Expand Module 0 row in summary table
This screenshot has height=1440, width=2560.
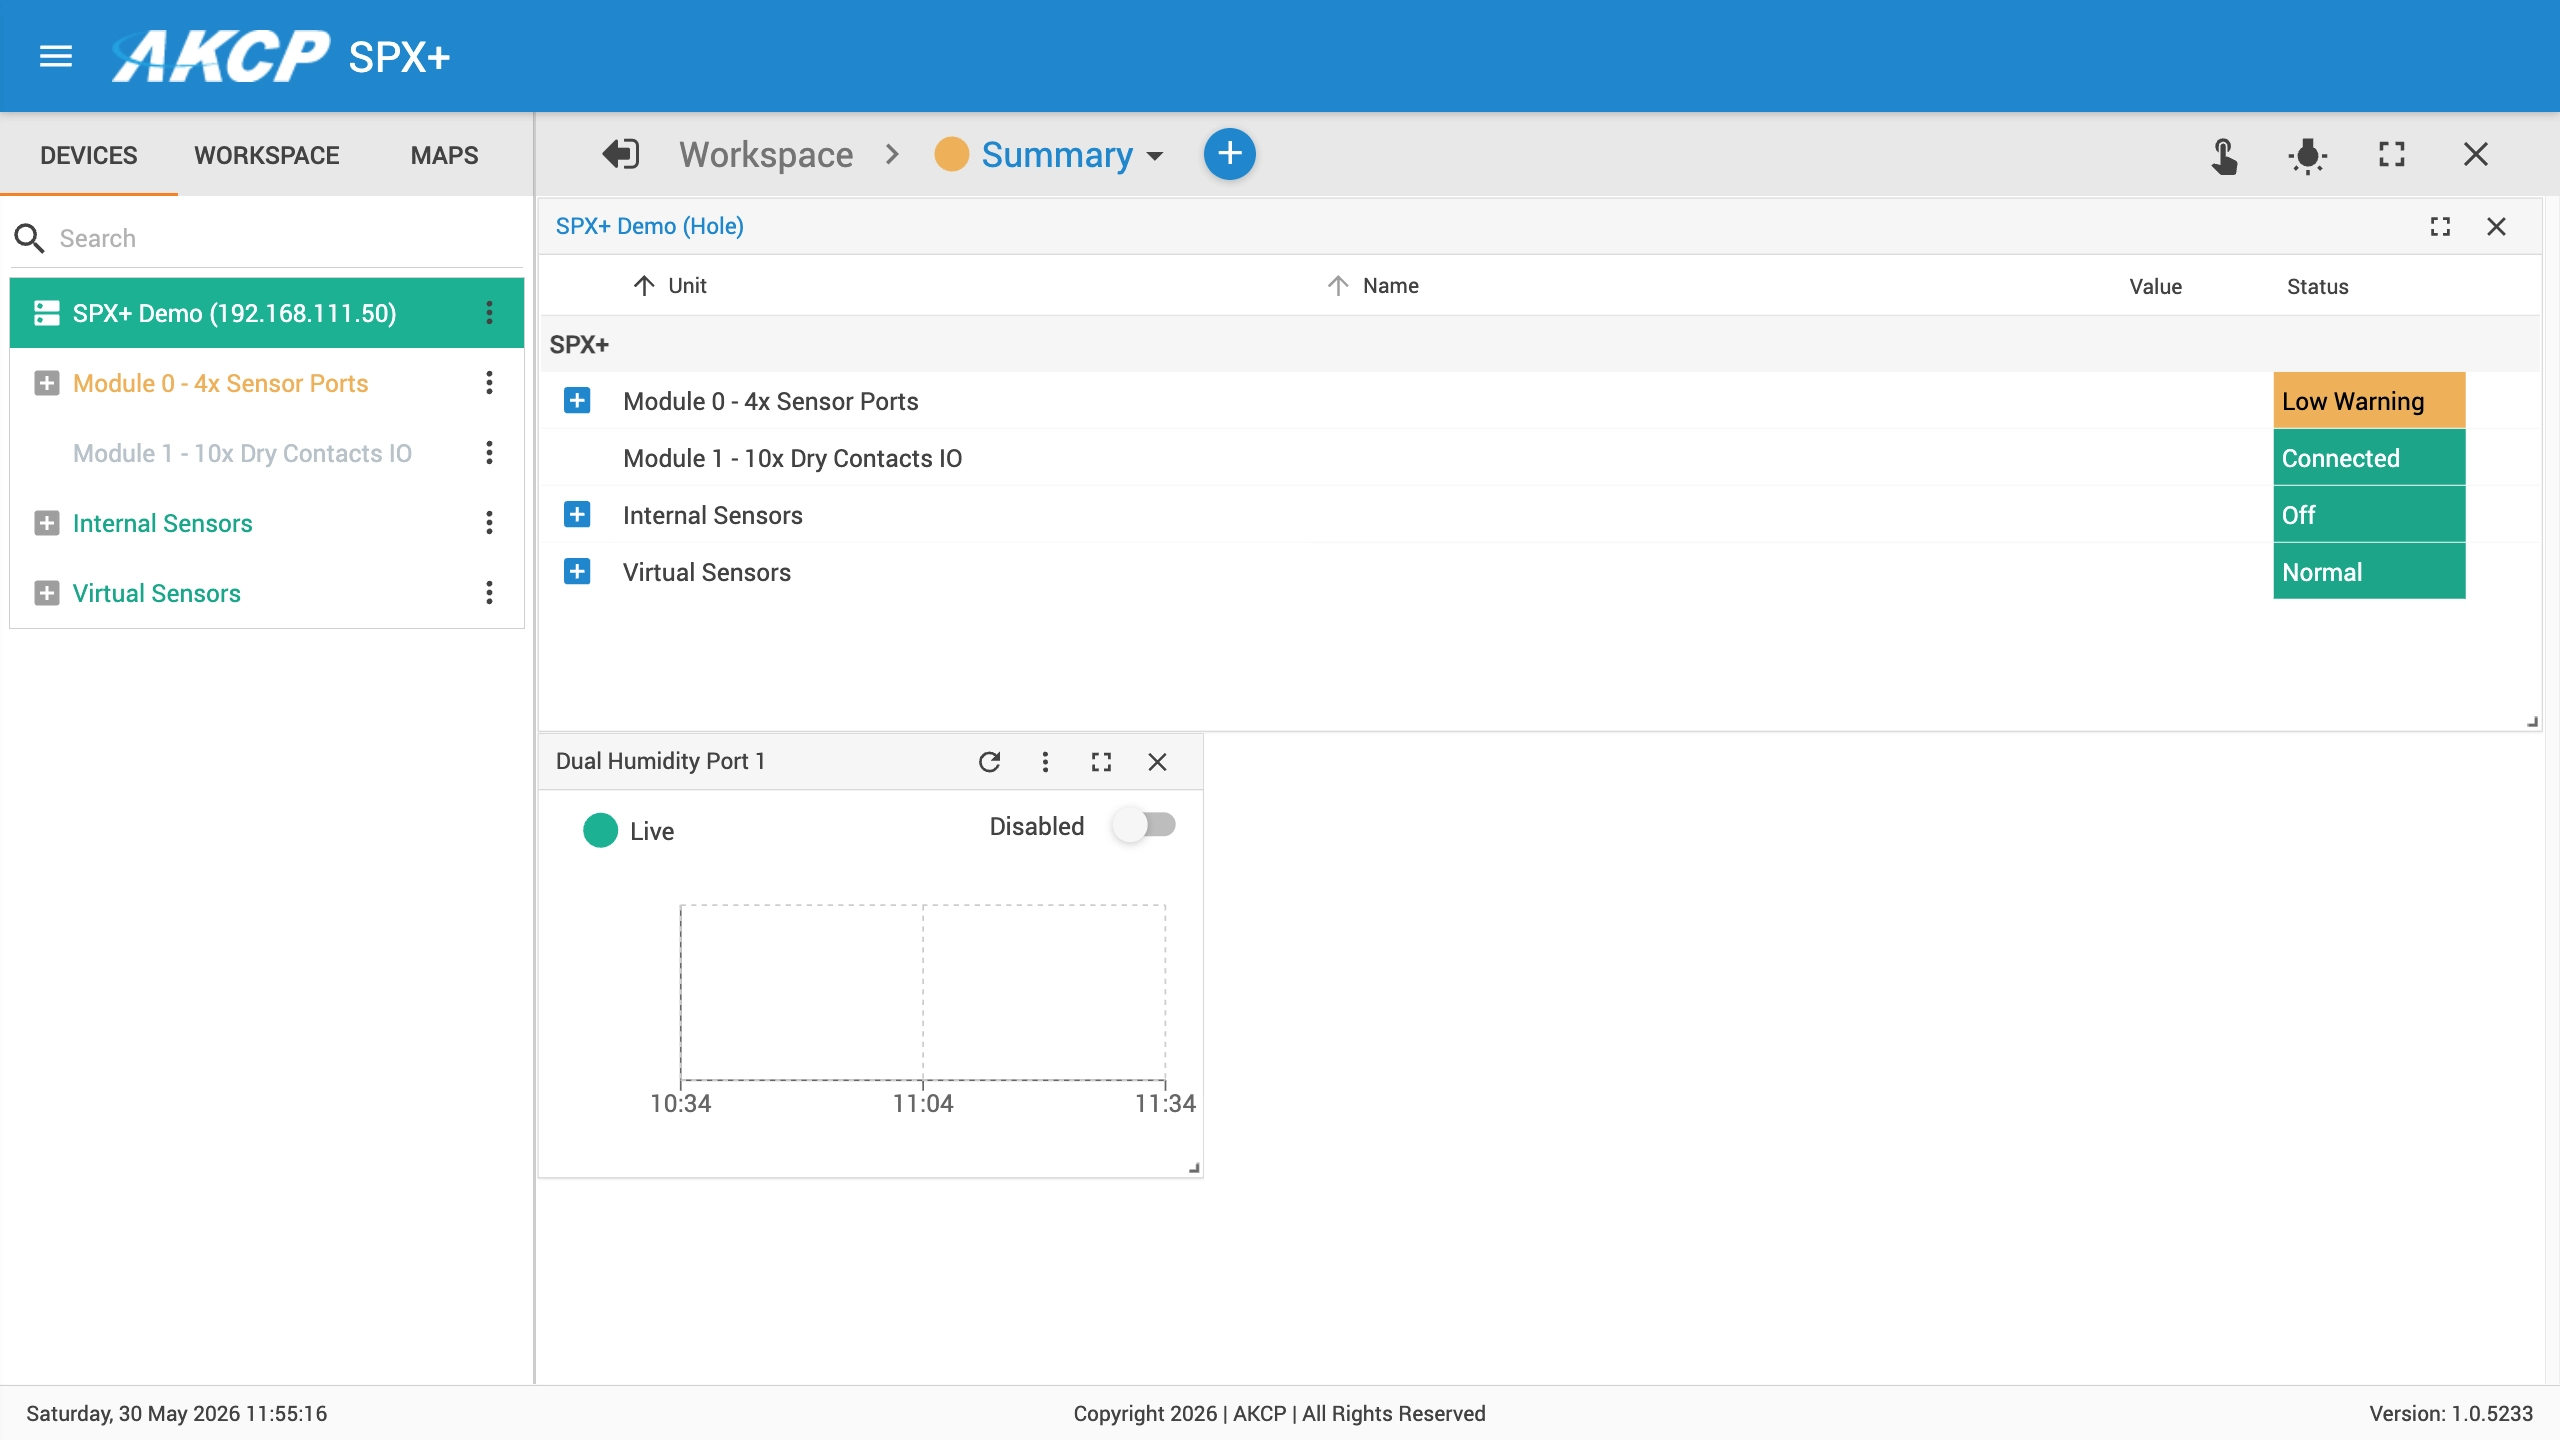click(577, 401)
